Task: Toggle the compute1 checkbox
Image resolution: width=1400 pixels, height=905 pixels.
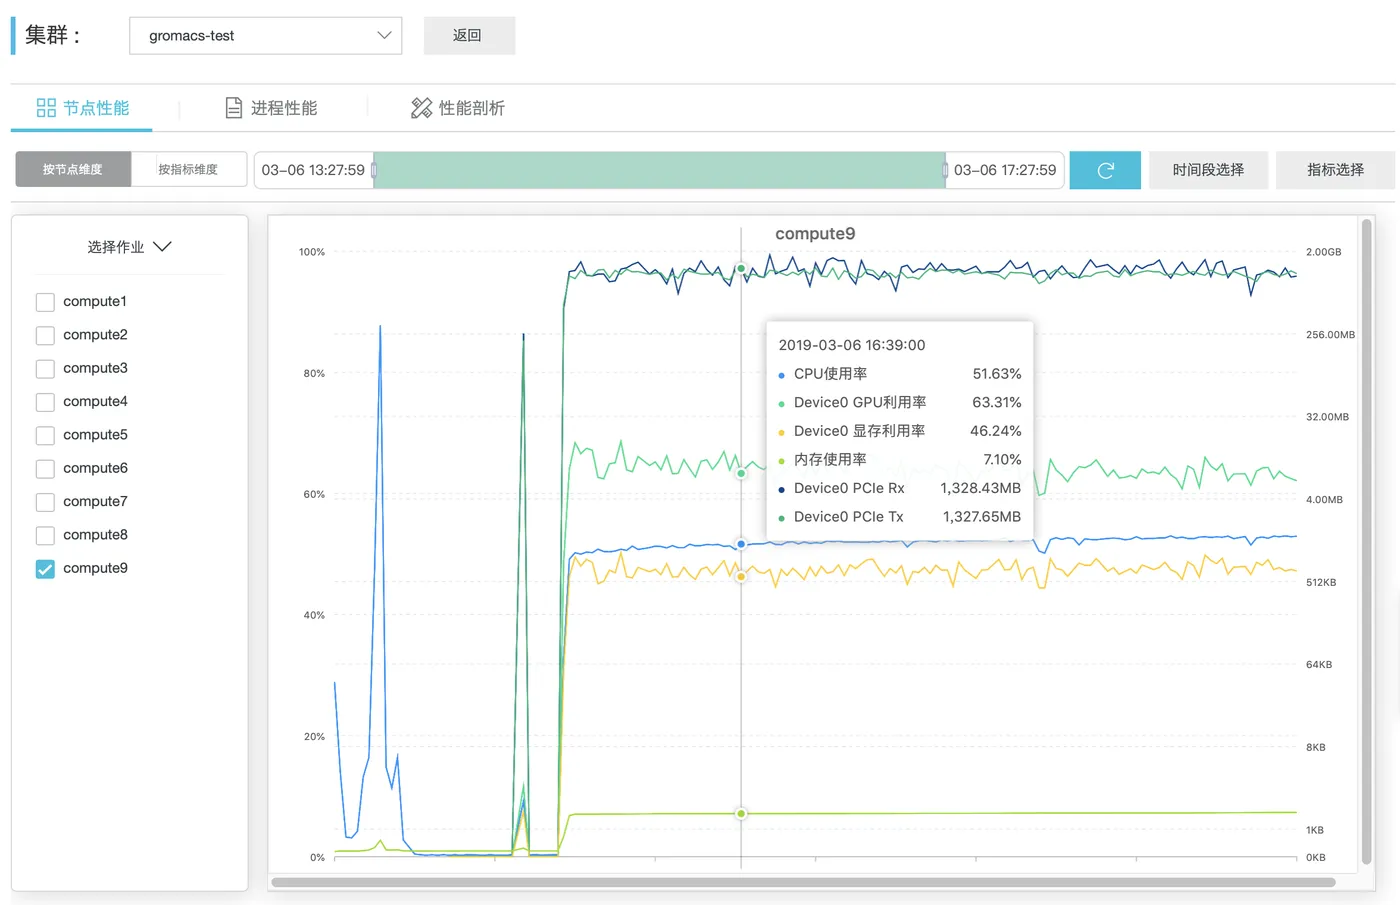Action: pyautogui.click(x=45, y=302)
